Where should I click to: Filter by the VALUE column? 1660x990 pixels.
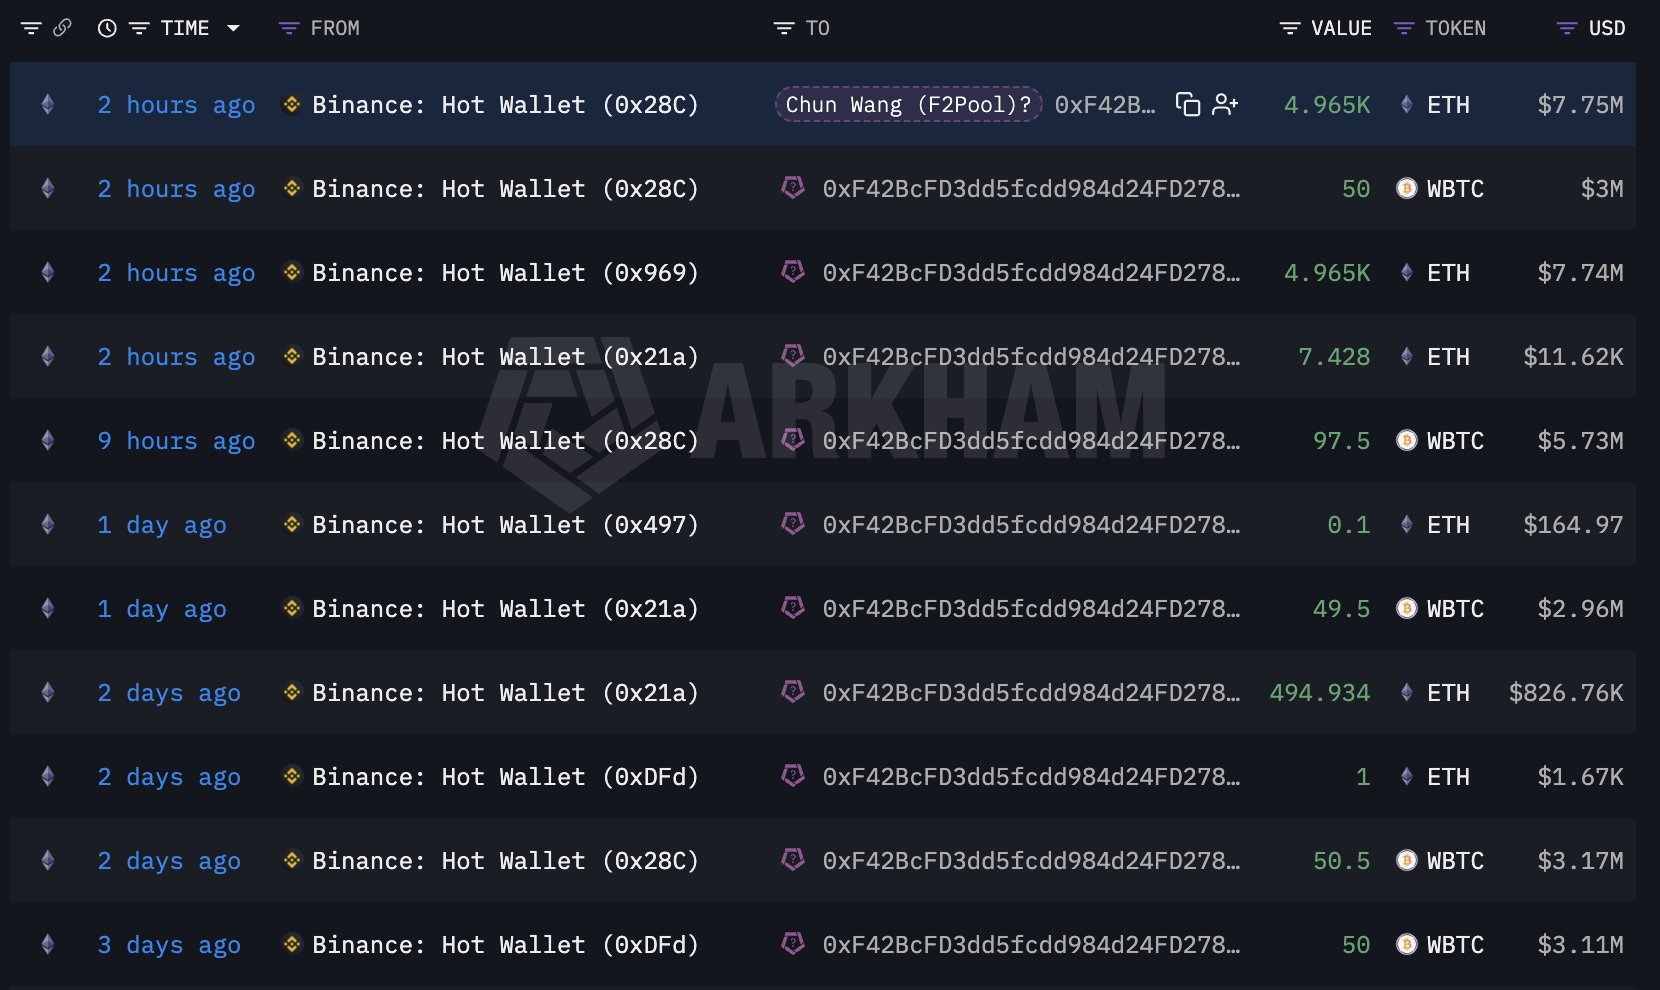tap(1290, 29)
